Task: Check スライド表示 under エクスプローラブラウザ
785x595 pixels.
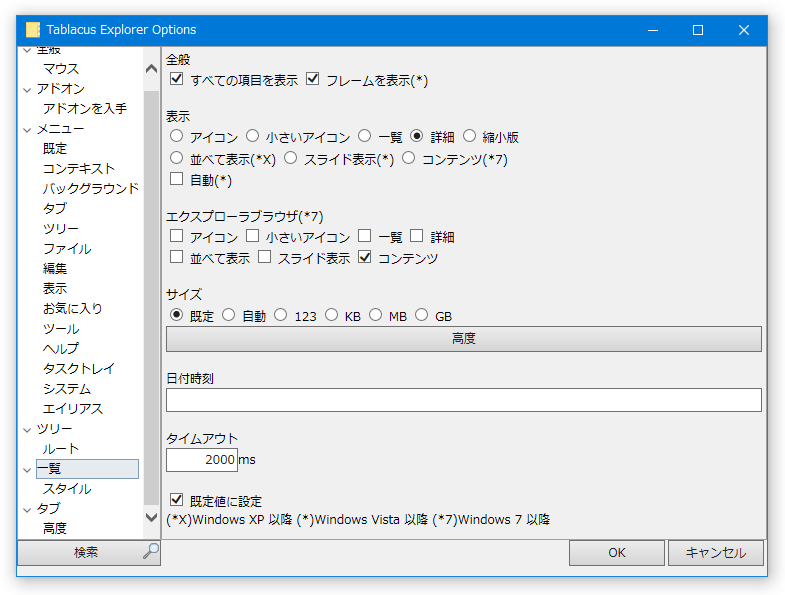Action: [x=264, y=257]
